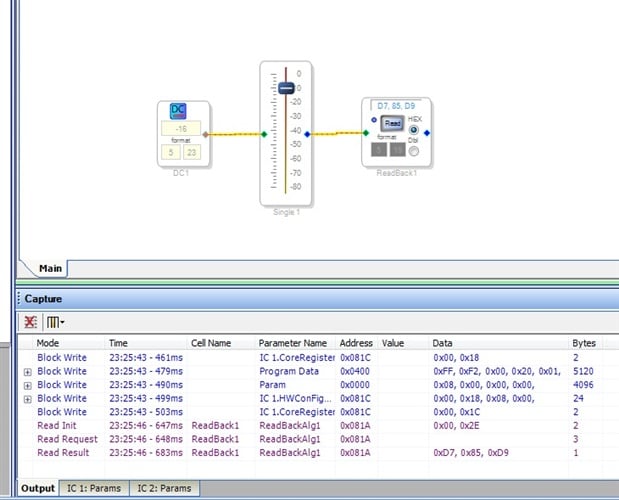The height and width of the screenshot is (500, 619).
Task: Click the ReadBack1 label under the block
Action: [x=397, y=173]
